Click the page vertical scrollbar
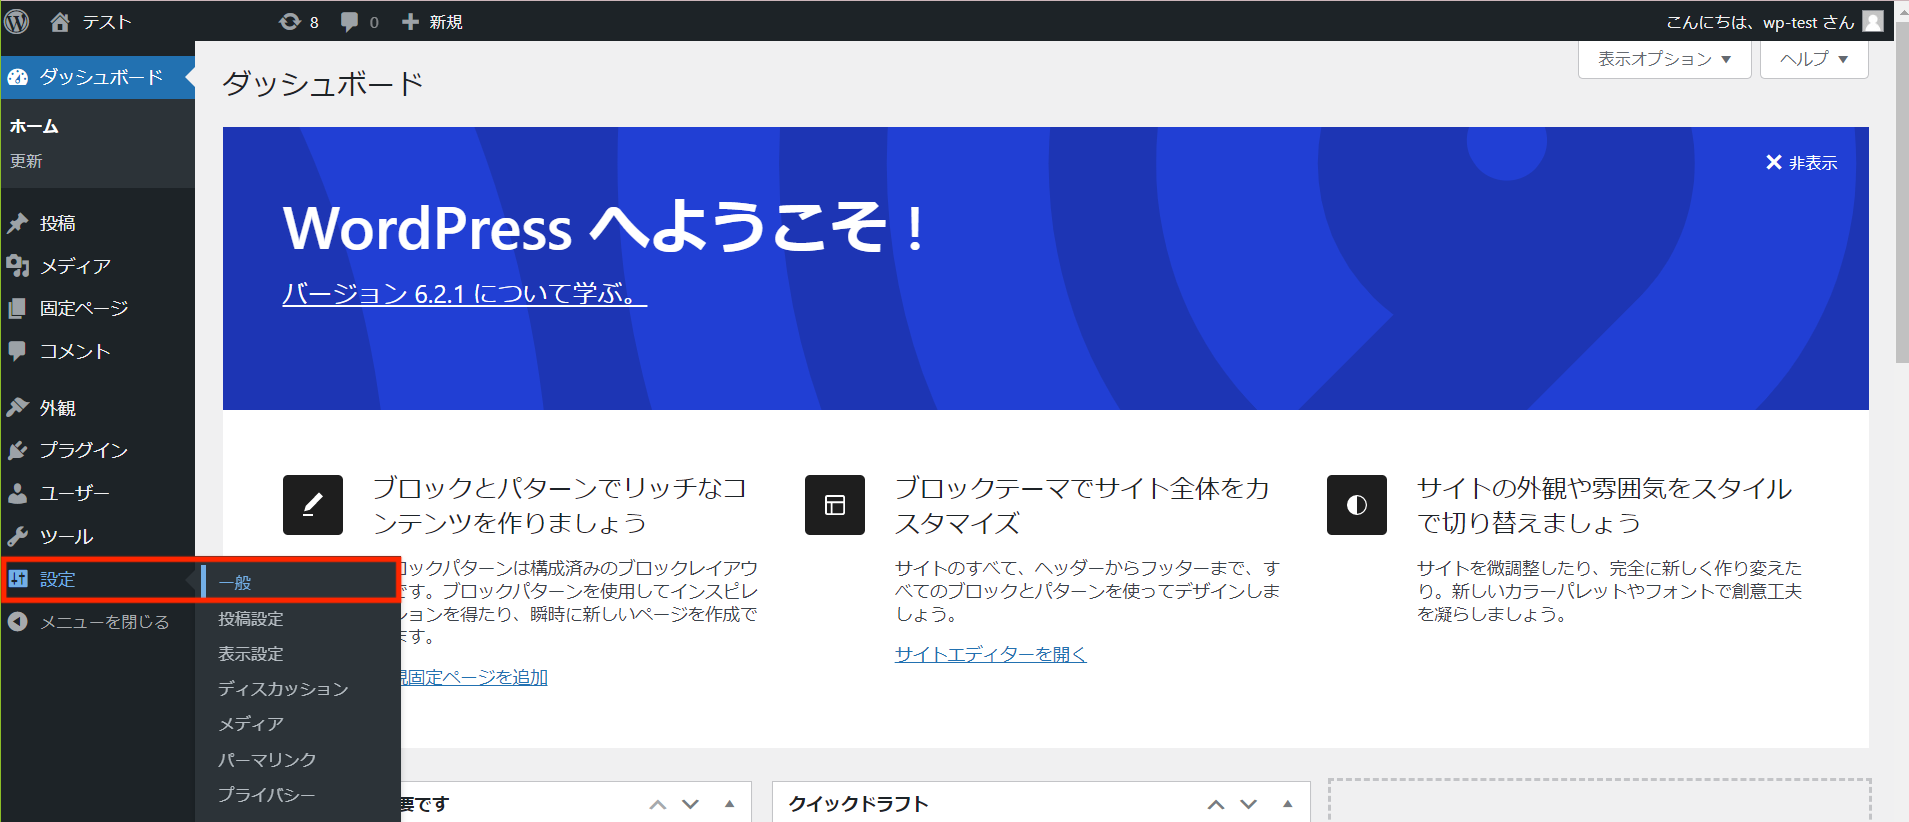 pyautogui.click(x=1901, y=200)
